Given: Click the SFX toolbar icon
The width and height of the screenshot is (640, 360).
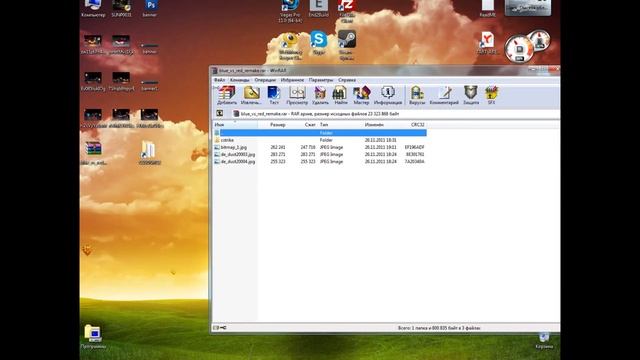Looking at the screenshot, I should coord(491,96).
